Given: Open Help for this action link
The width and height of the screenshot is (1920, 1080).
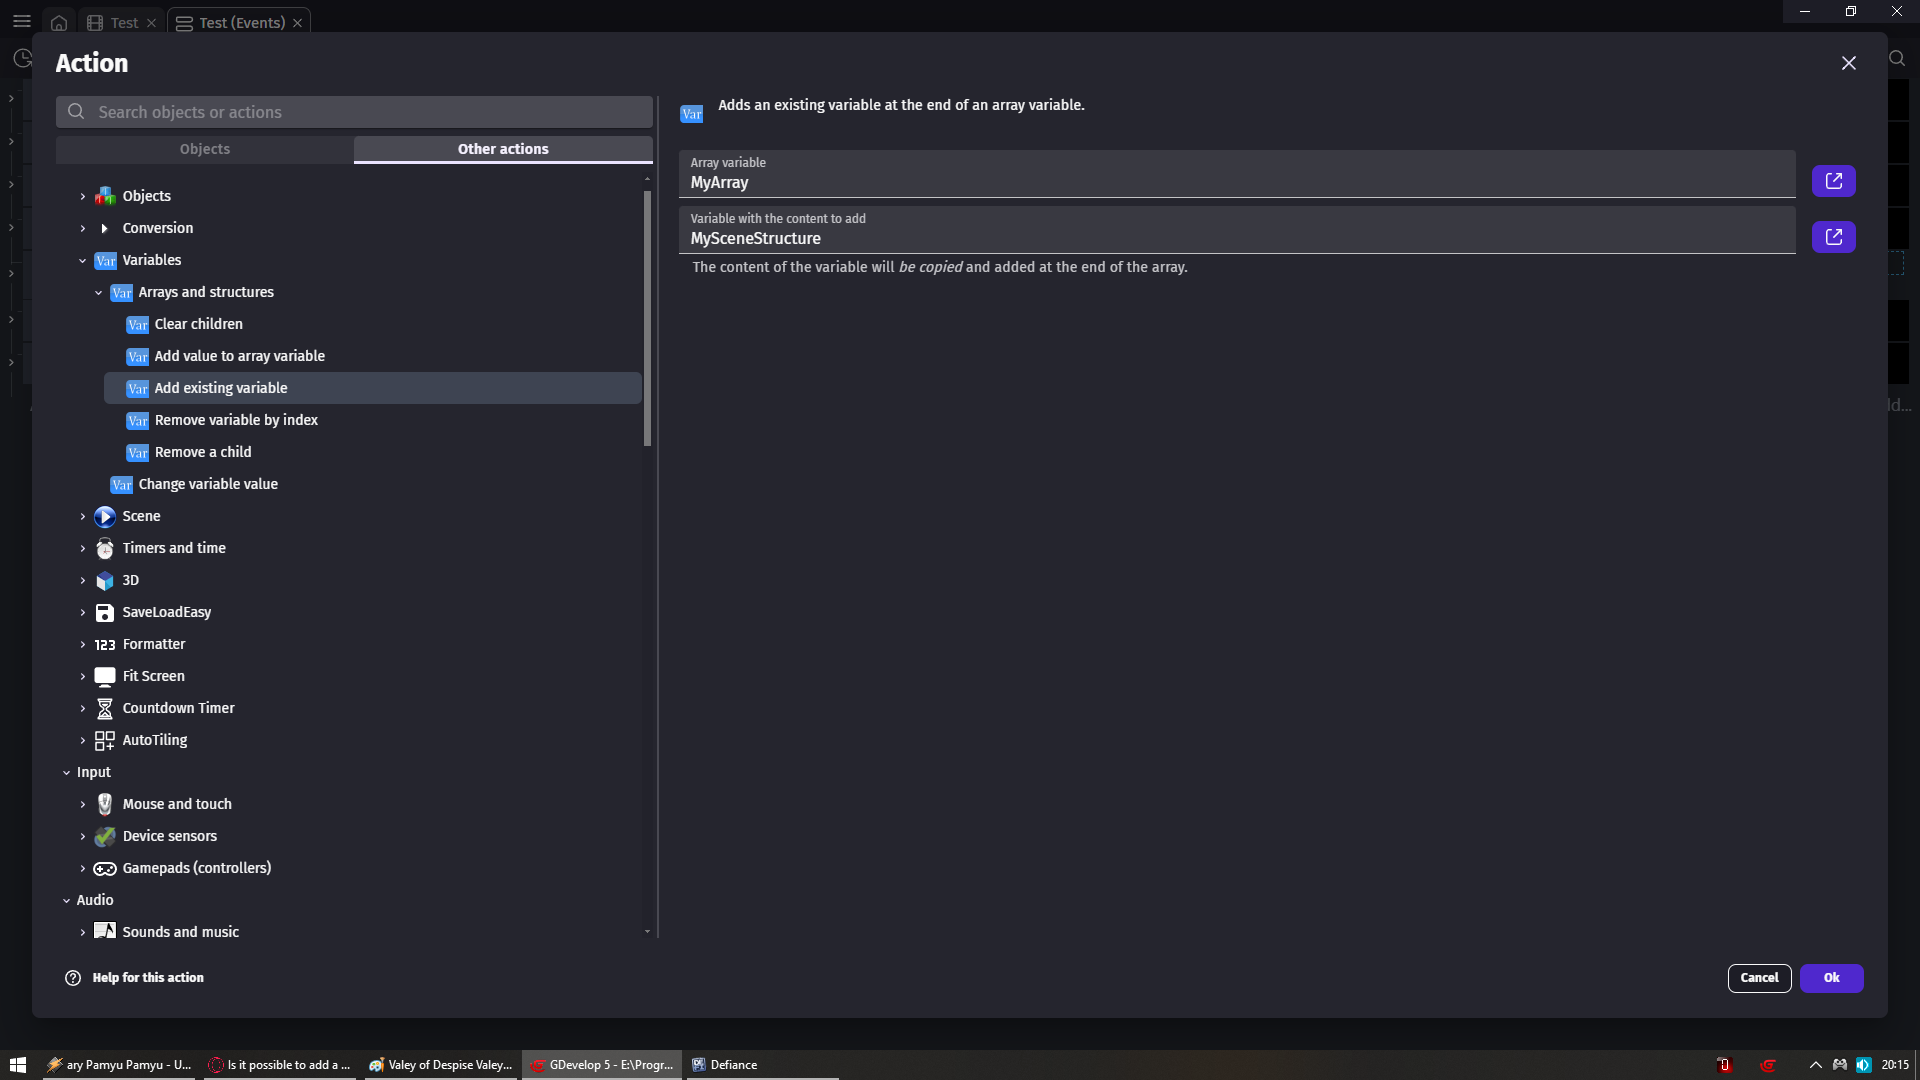Looking at the screenshot, I should pyautogui.click(x=148, y=978).
